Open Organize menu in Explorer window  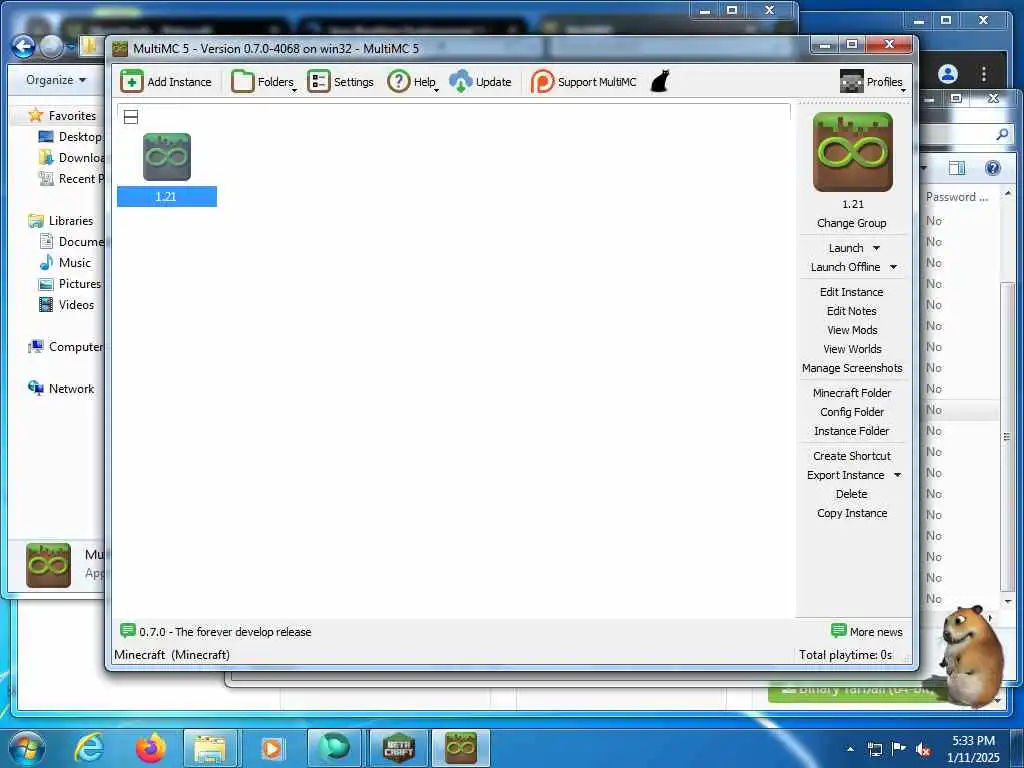click(56, 80)
